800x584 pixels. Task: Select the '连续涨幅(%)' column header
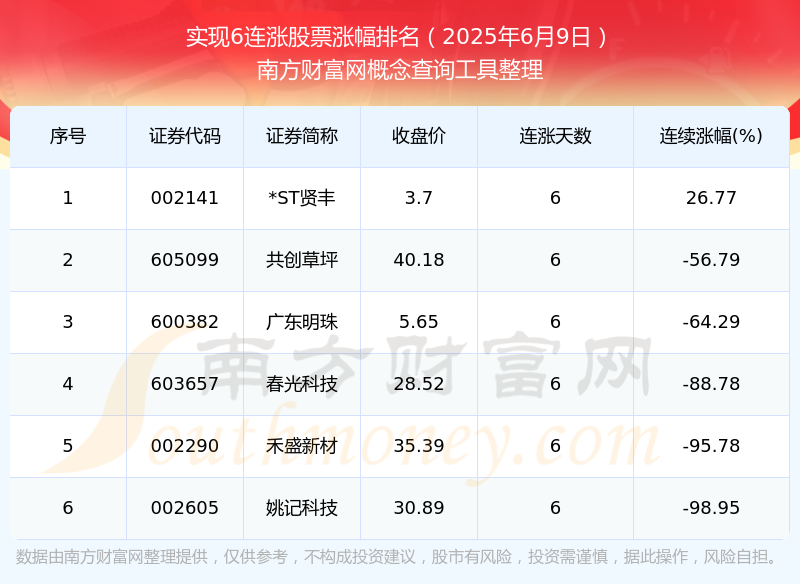[711, 136]
